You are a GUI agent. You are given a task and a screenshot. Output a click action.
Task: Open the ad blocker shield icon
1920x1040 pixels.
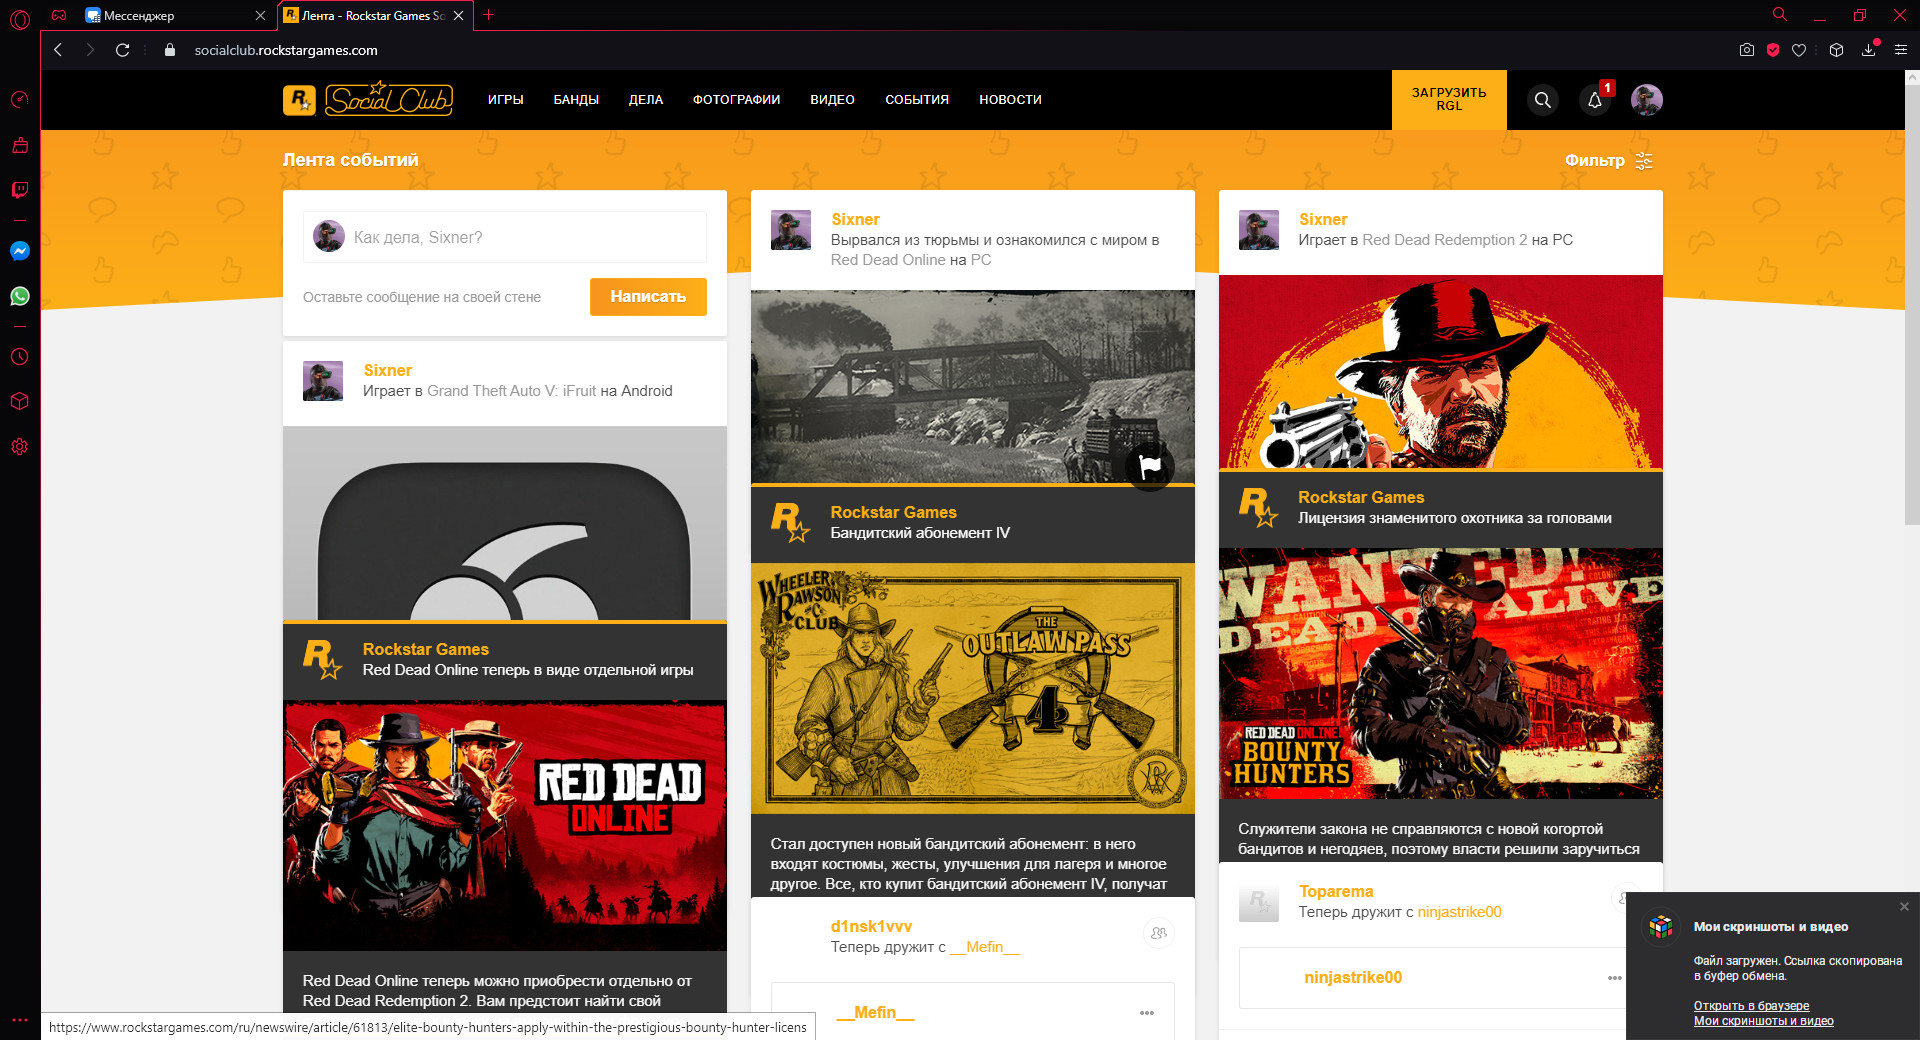(x=1773, y=50)
